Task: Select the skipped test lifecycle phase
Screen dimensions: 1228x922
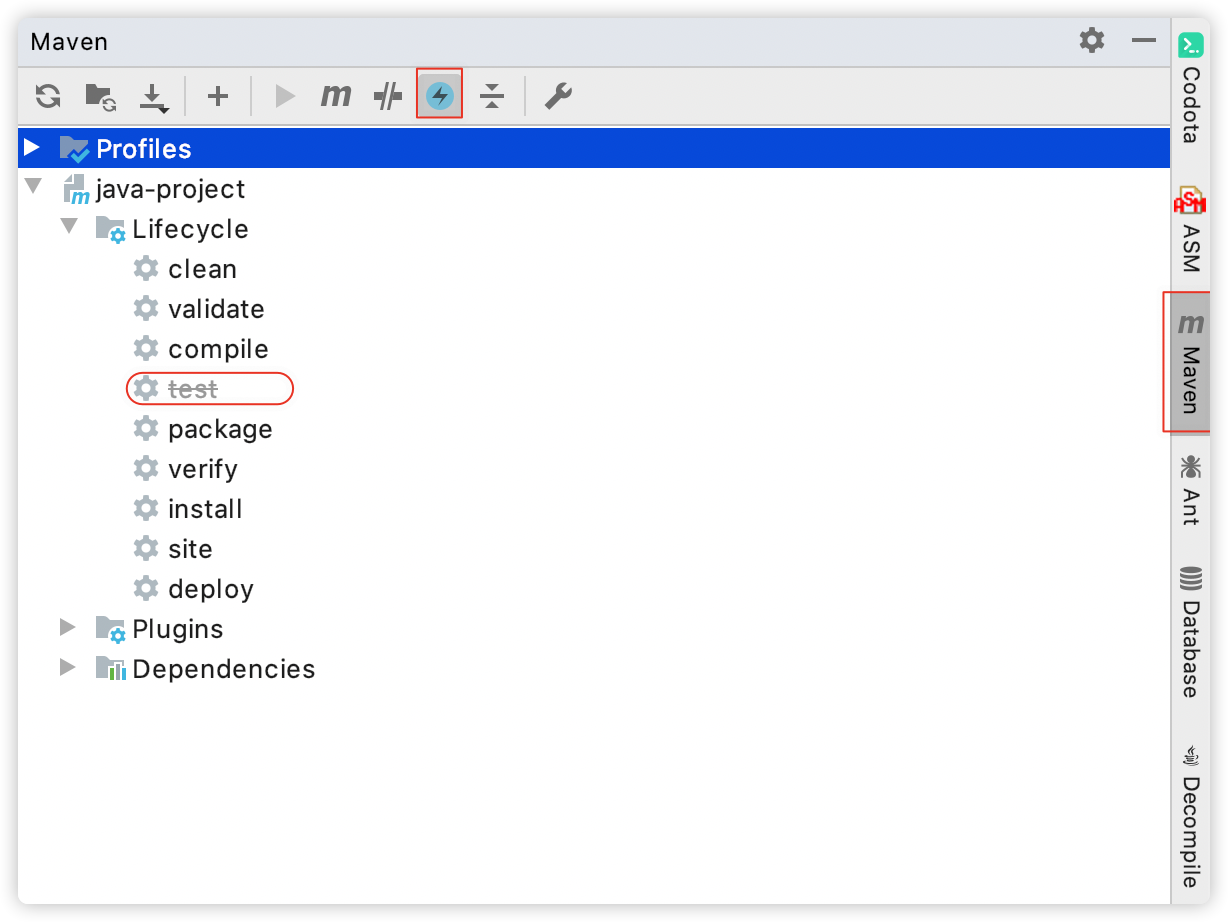Action: (x=193, y=389)
